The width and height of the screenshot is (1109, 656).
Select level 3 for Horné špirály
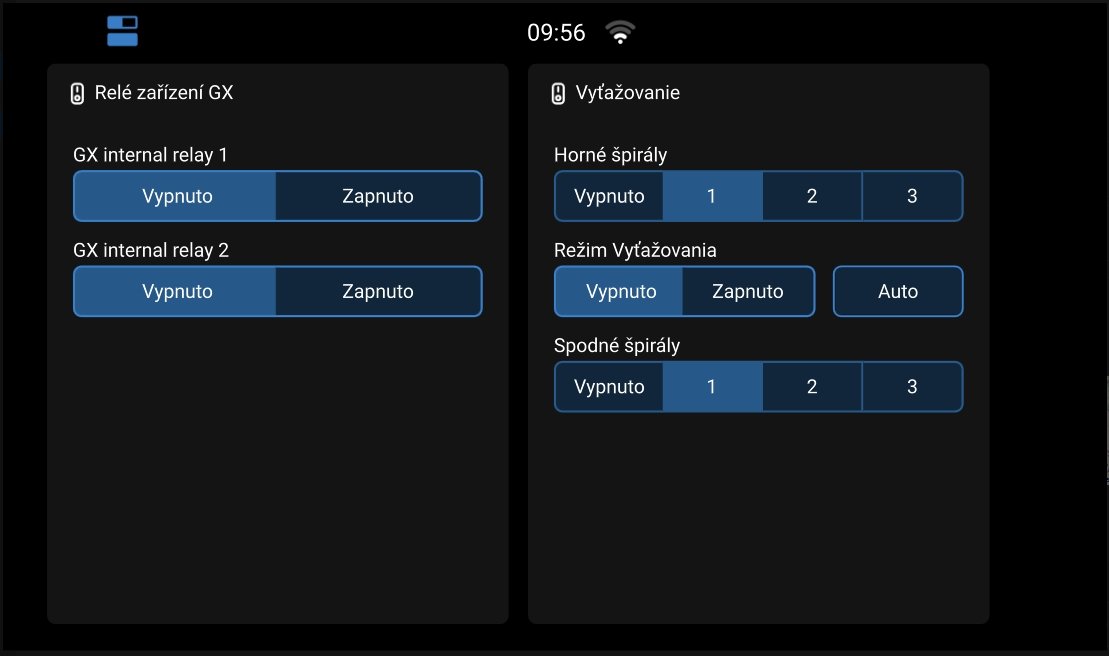click(912, 196)
